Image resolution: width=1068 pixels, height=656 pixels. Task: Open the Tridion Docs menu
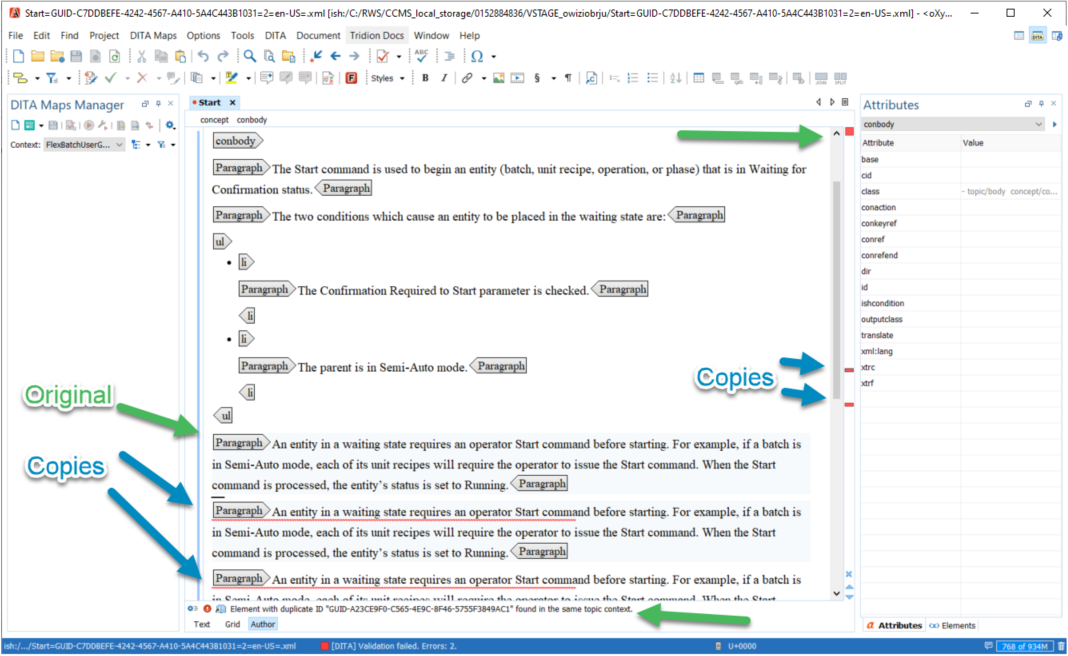tap(377, 35)
